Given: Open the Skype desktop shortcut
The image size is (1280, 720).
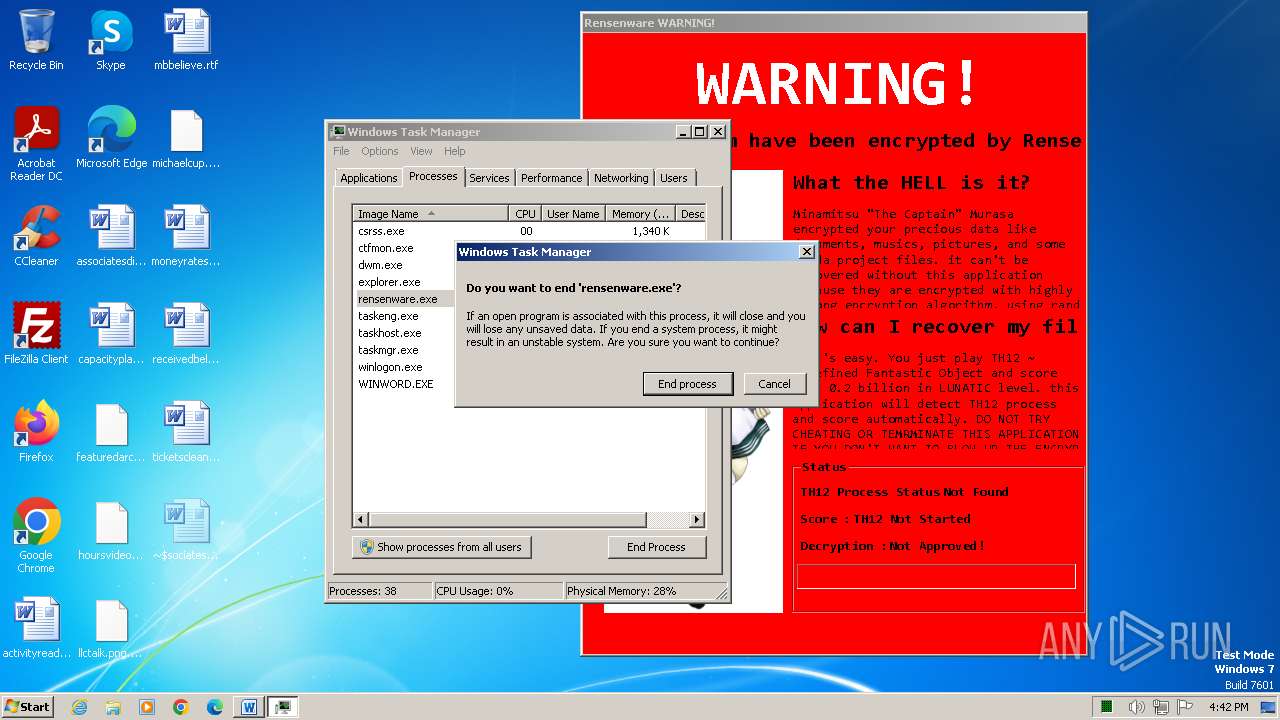Looking at the screenshot, I should 110,40.
